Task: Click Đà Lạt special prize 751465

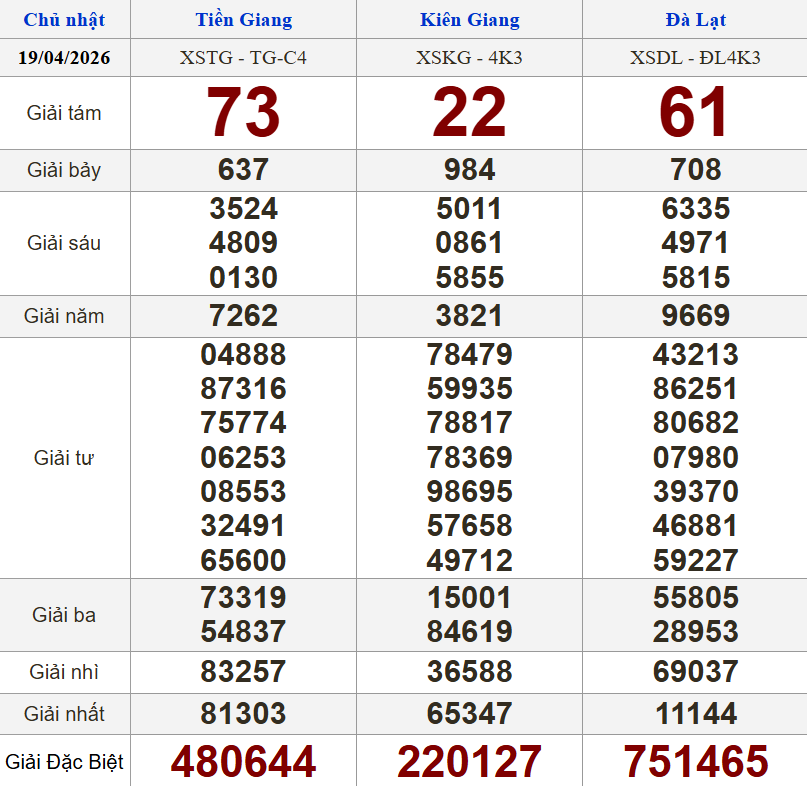Action: click(x=695, y=762)
